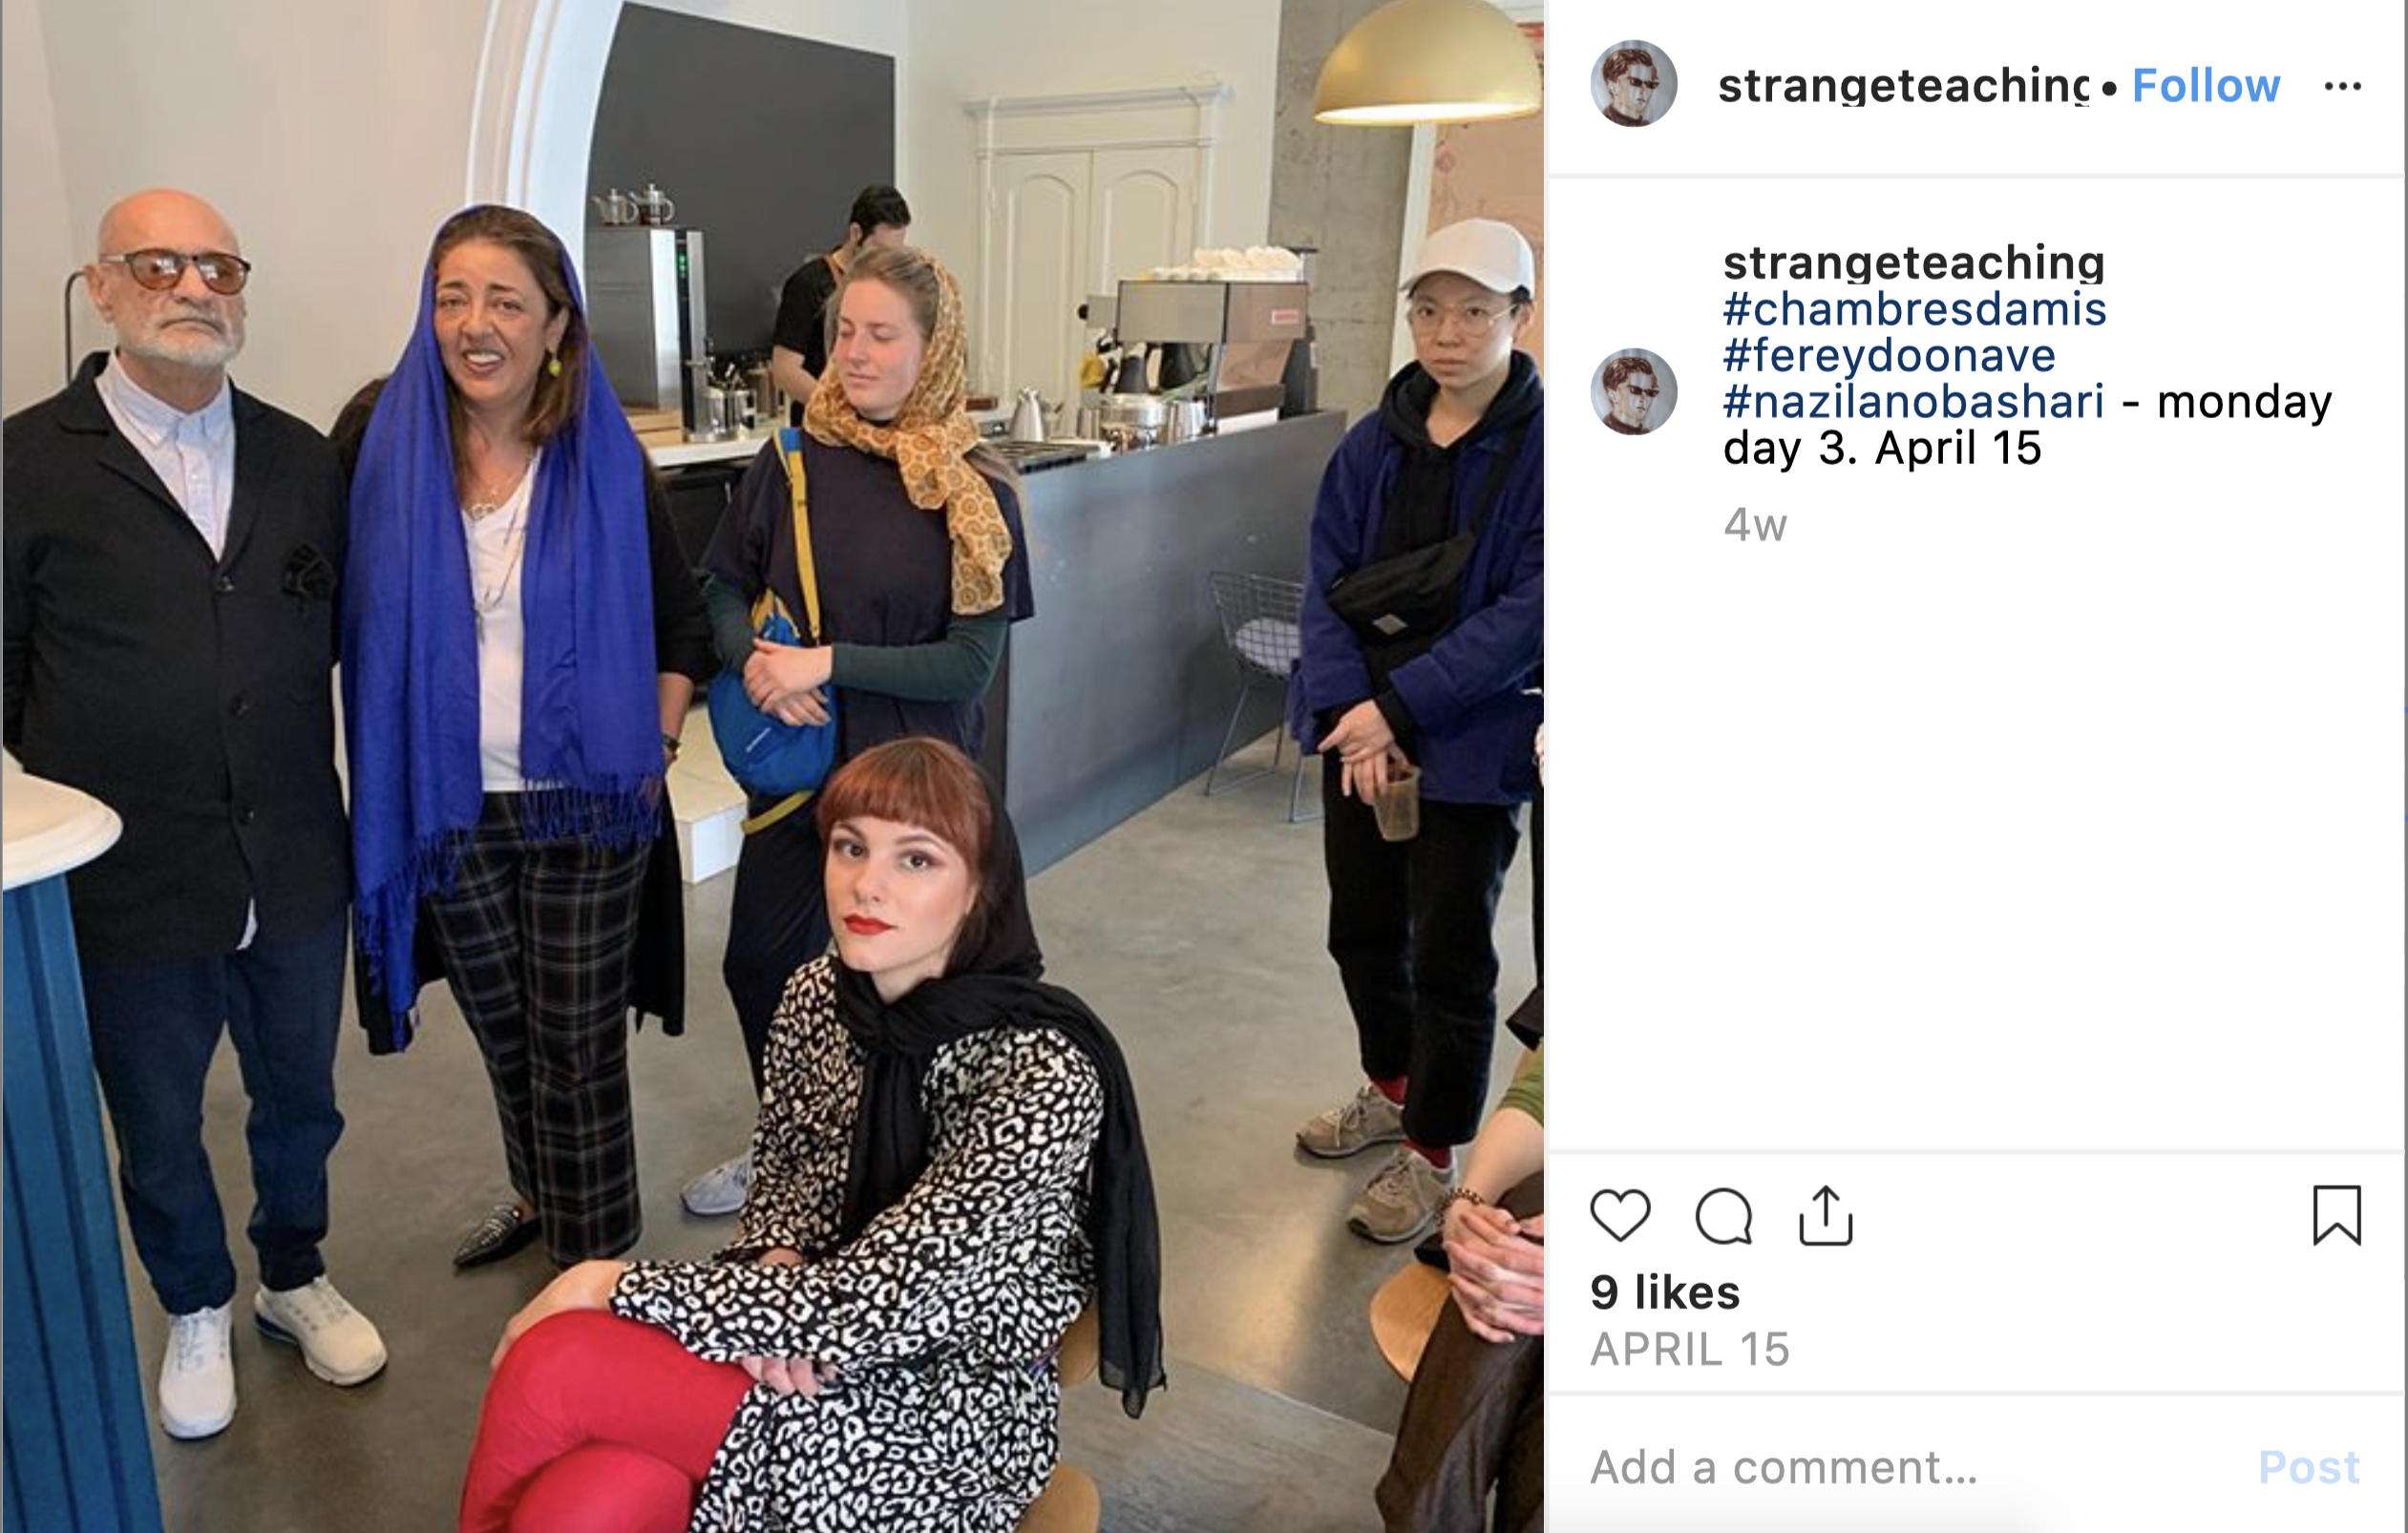Viewport: 2408px width, 1533px height.
Task: Open the #fereydoonave hashtag
Action: pos(1889,355)
